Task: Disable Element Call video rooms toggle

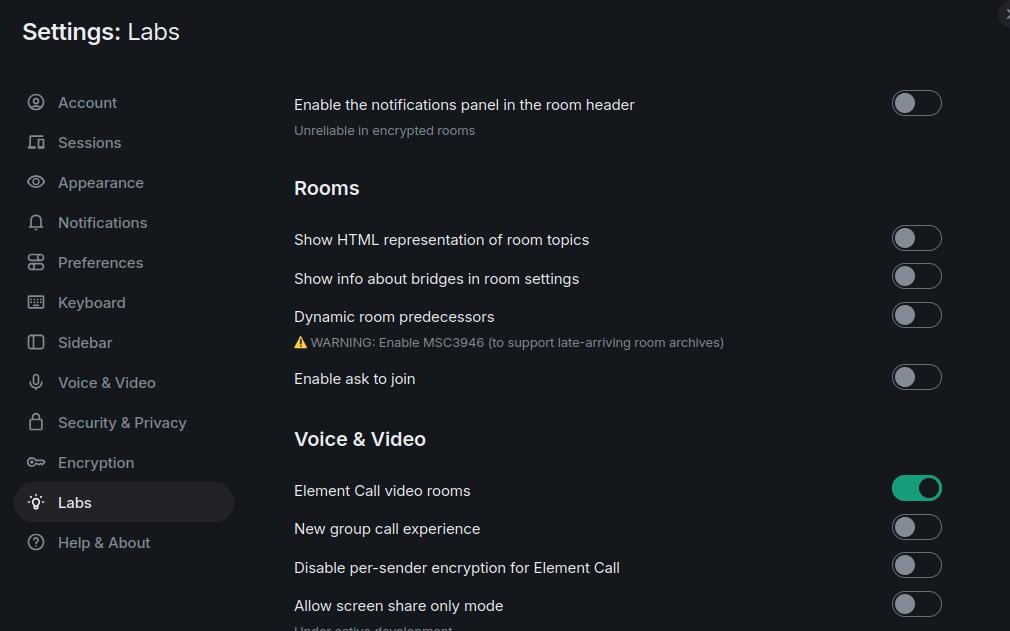Action: 916,488
